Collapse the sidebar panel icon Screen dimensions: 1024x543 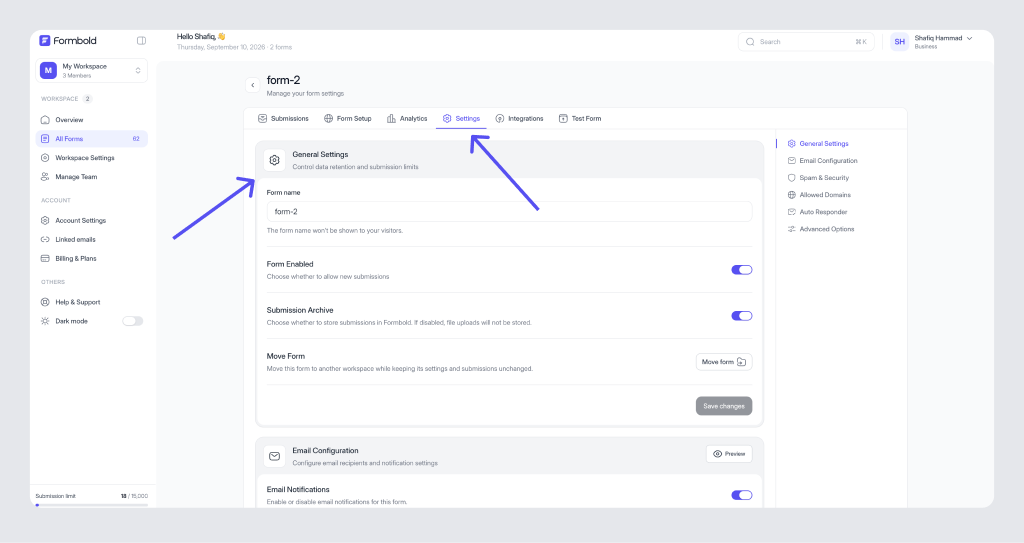141,41
